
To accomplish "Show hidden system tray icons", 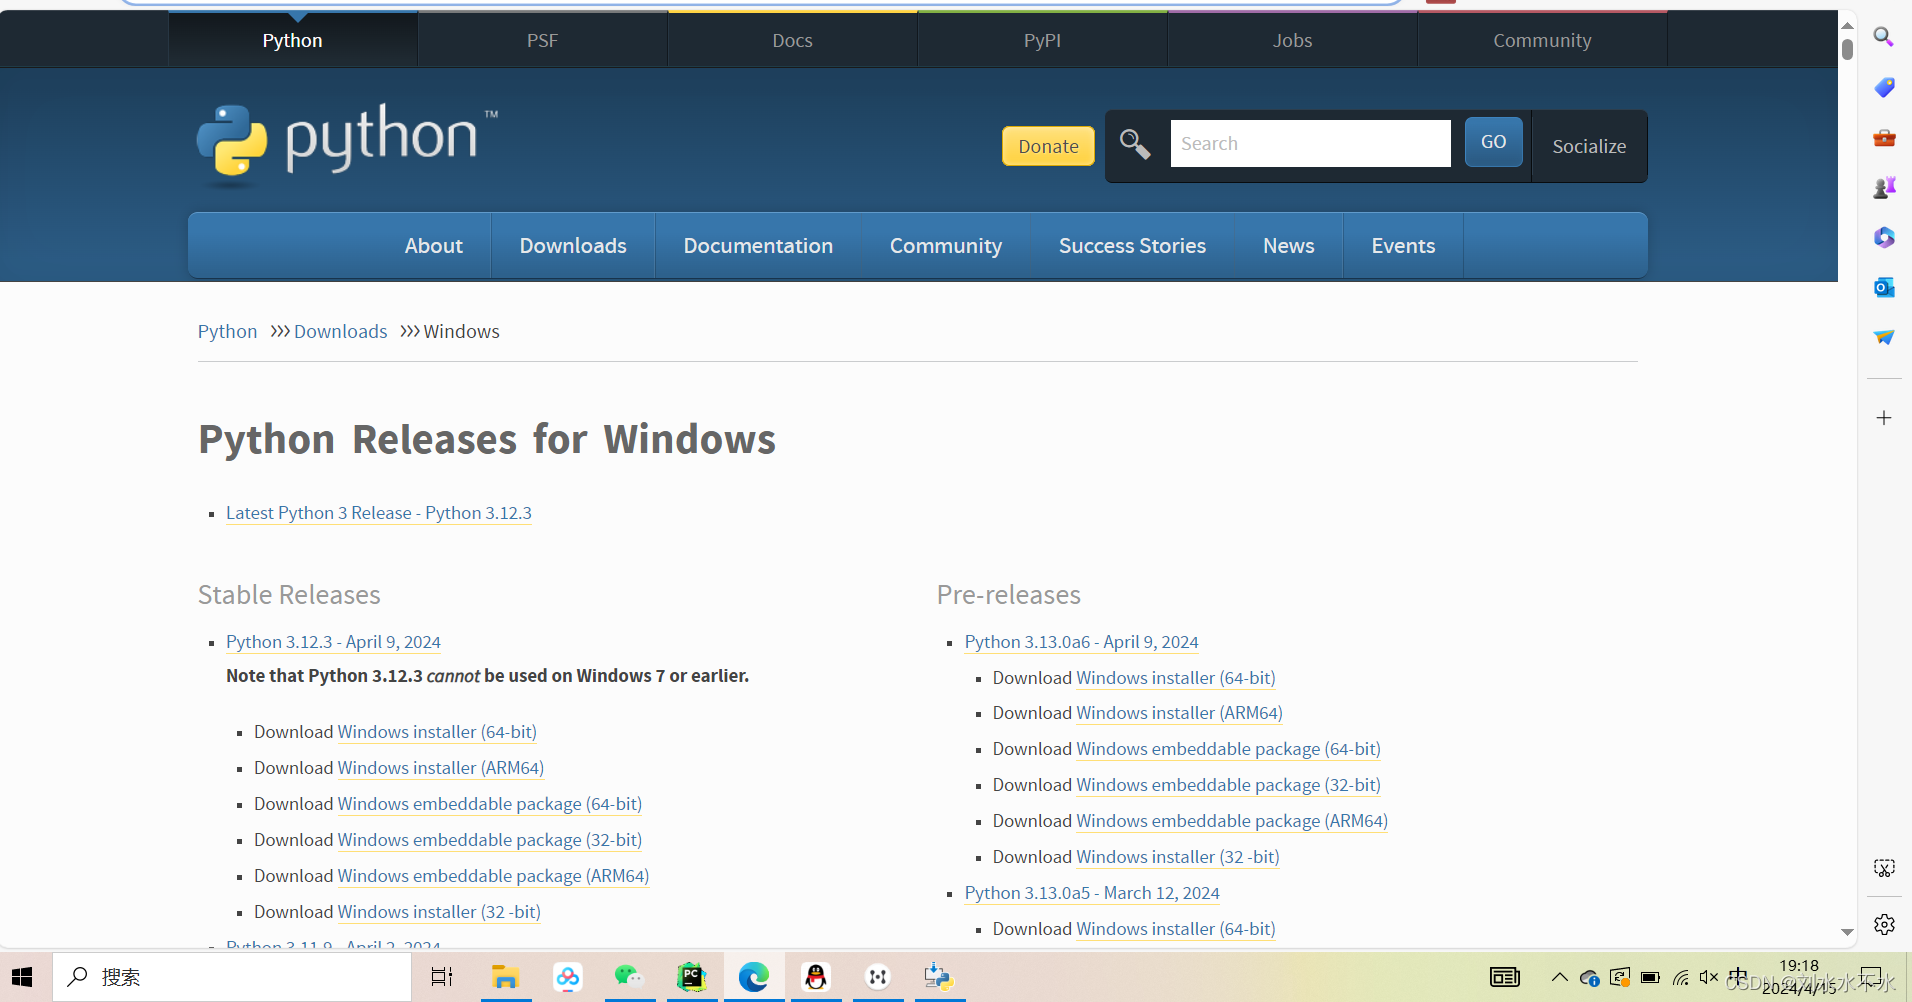I will coord(1559,977).
